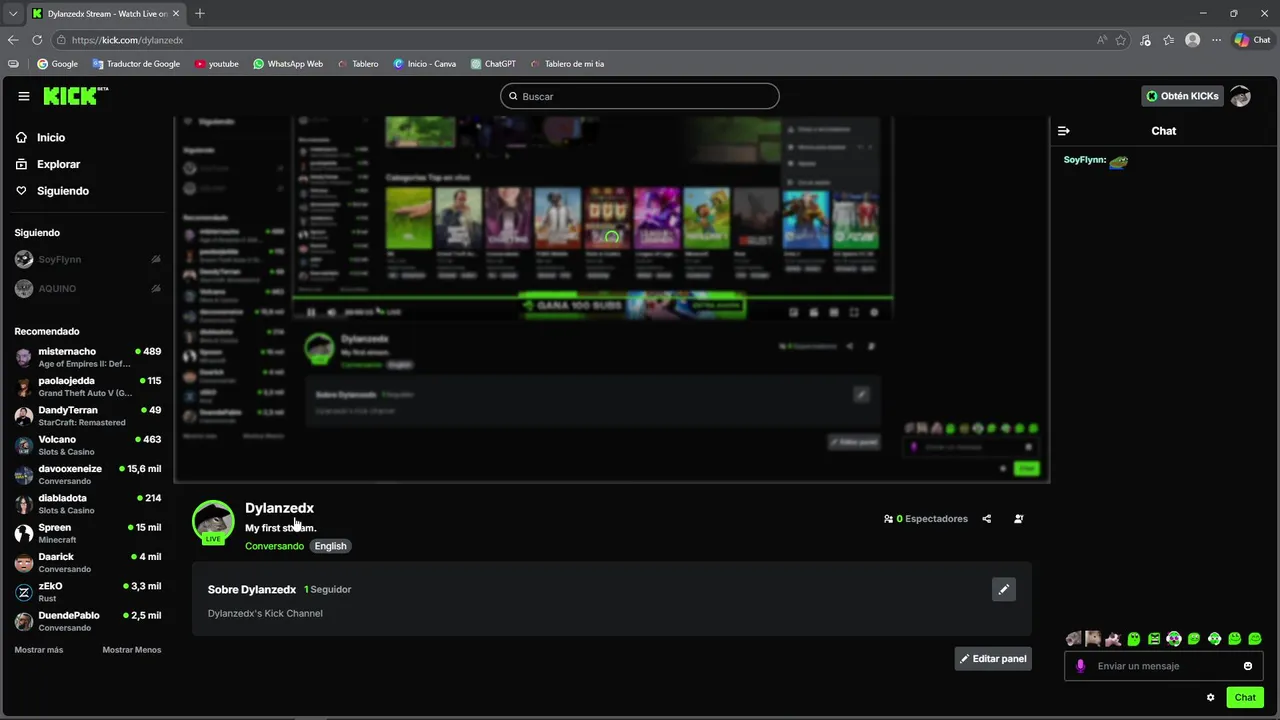This screenshot has height=720, width=1280.
Task: Click the Editar panel button
Action: tap(993, 659)
